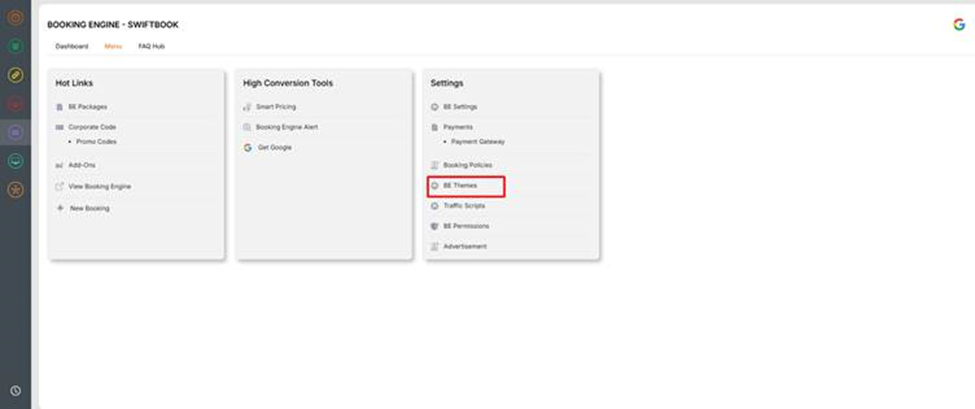
Task: Open BE Packages under Hot Links
Action: [x=87, y=106]
